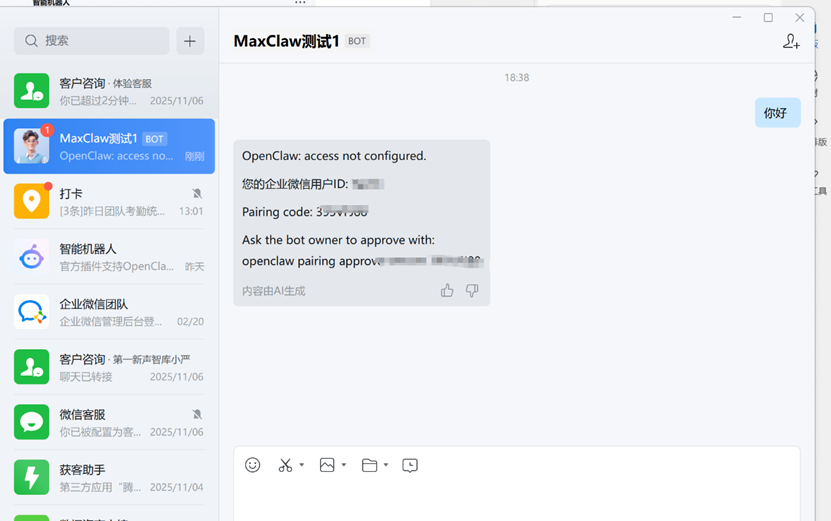Open the 微信客服 conversation
The width and height of the screenshot is (831, 521).
pyautogui.click(x=109, y=422)
